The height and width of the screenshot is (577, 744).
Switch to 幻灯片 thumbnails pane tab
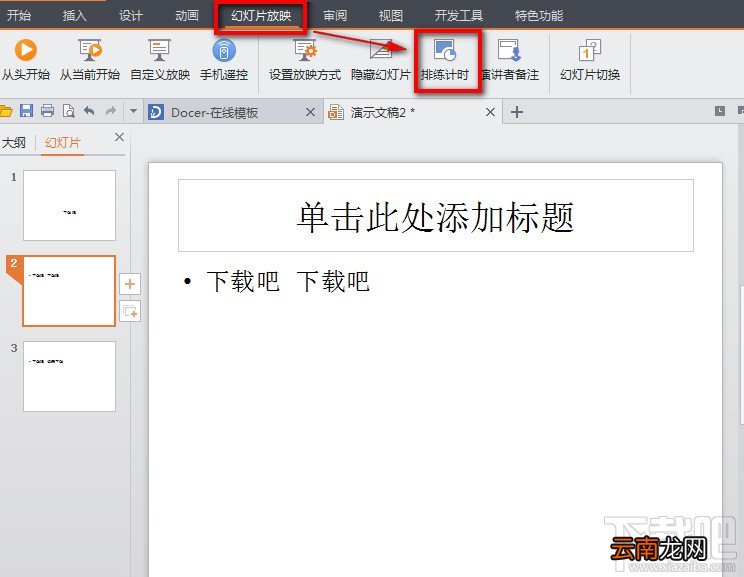[63, 142]
